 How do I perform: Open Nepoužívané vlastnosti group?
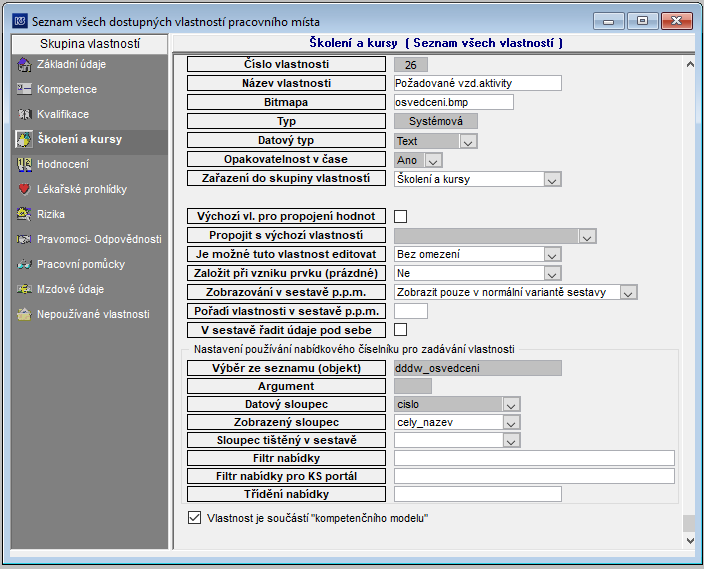(93, 314)
